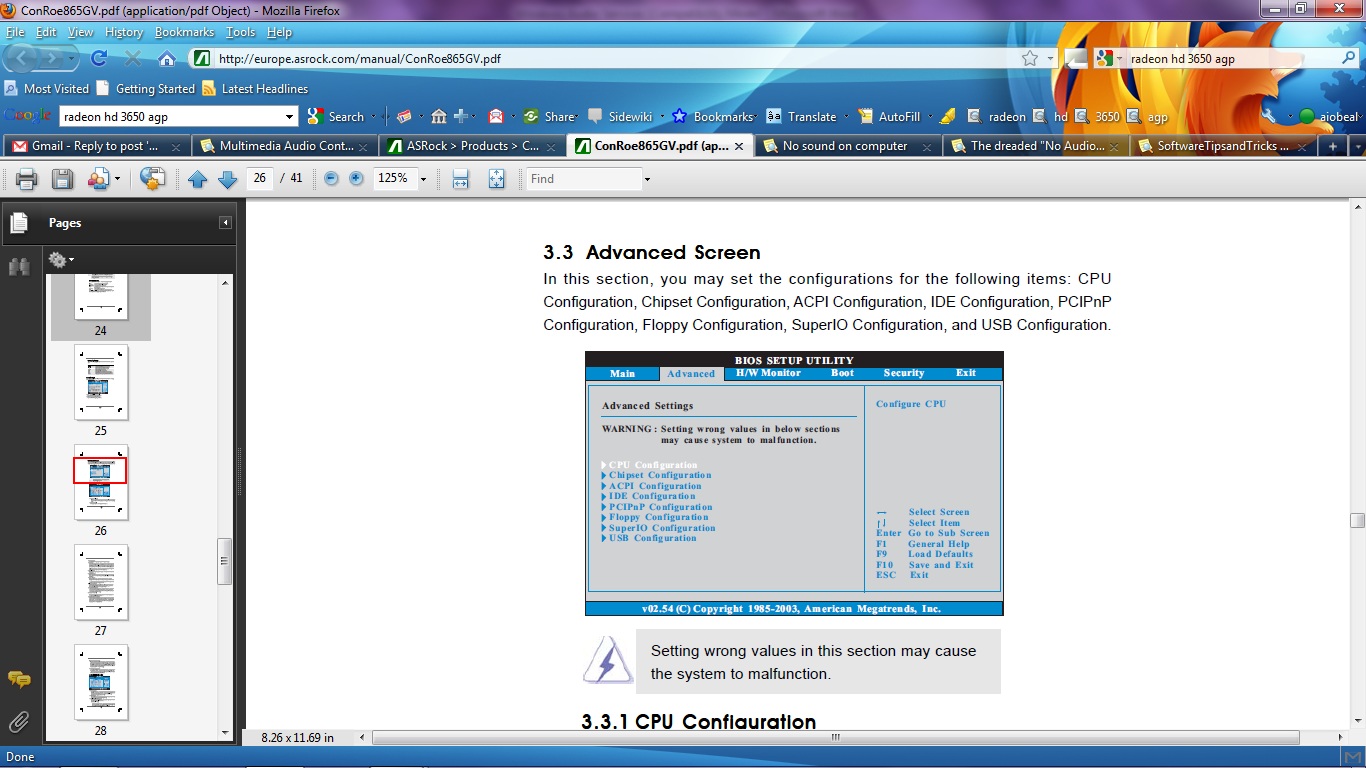Image resolution: width=1366 pixels, height=768 pixels.
Task: Open the Find options dropdown arrow
Action: (647, 179)
